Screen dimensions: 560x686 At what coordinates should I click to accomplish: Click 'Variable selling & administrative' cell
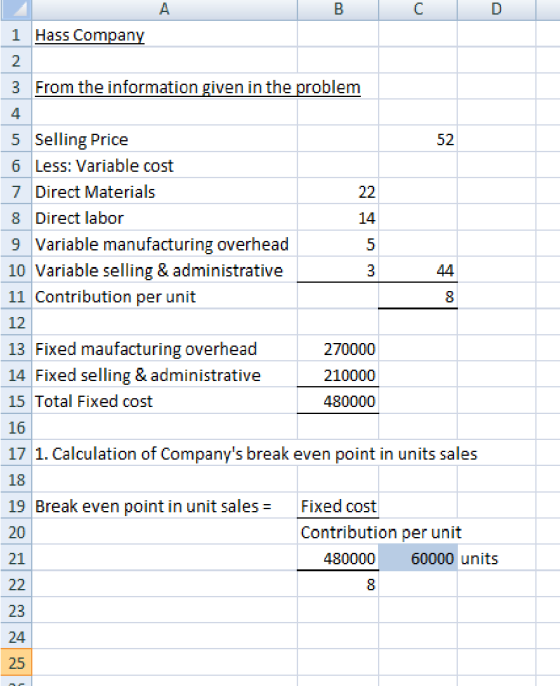pyautogui.click(x=164, y=270)
